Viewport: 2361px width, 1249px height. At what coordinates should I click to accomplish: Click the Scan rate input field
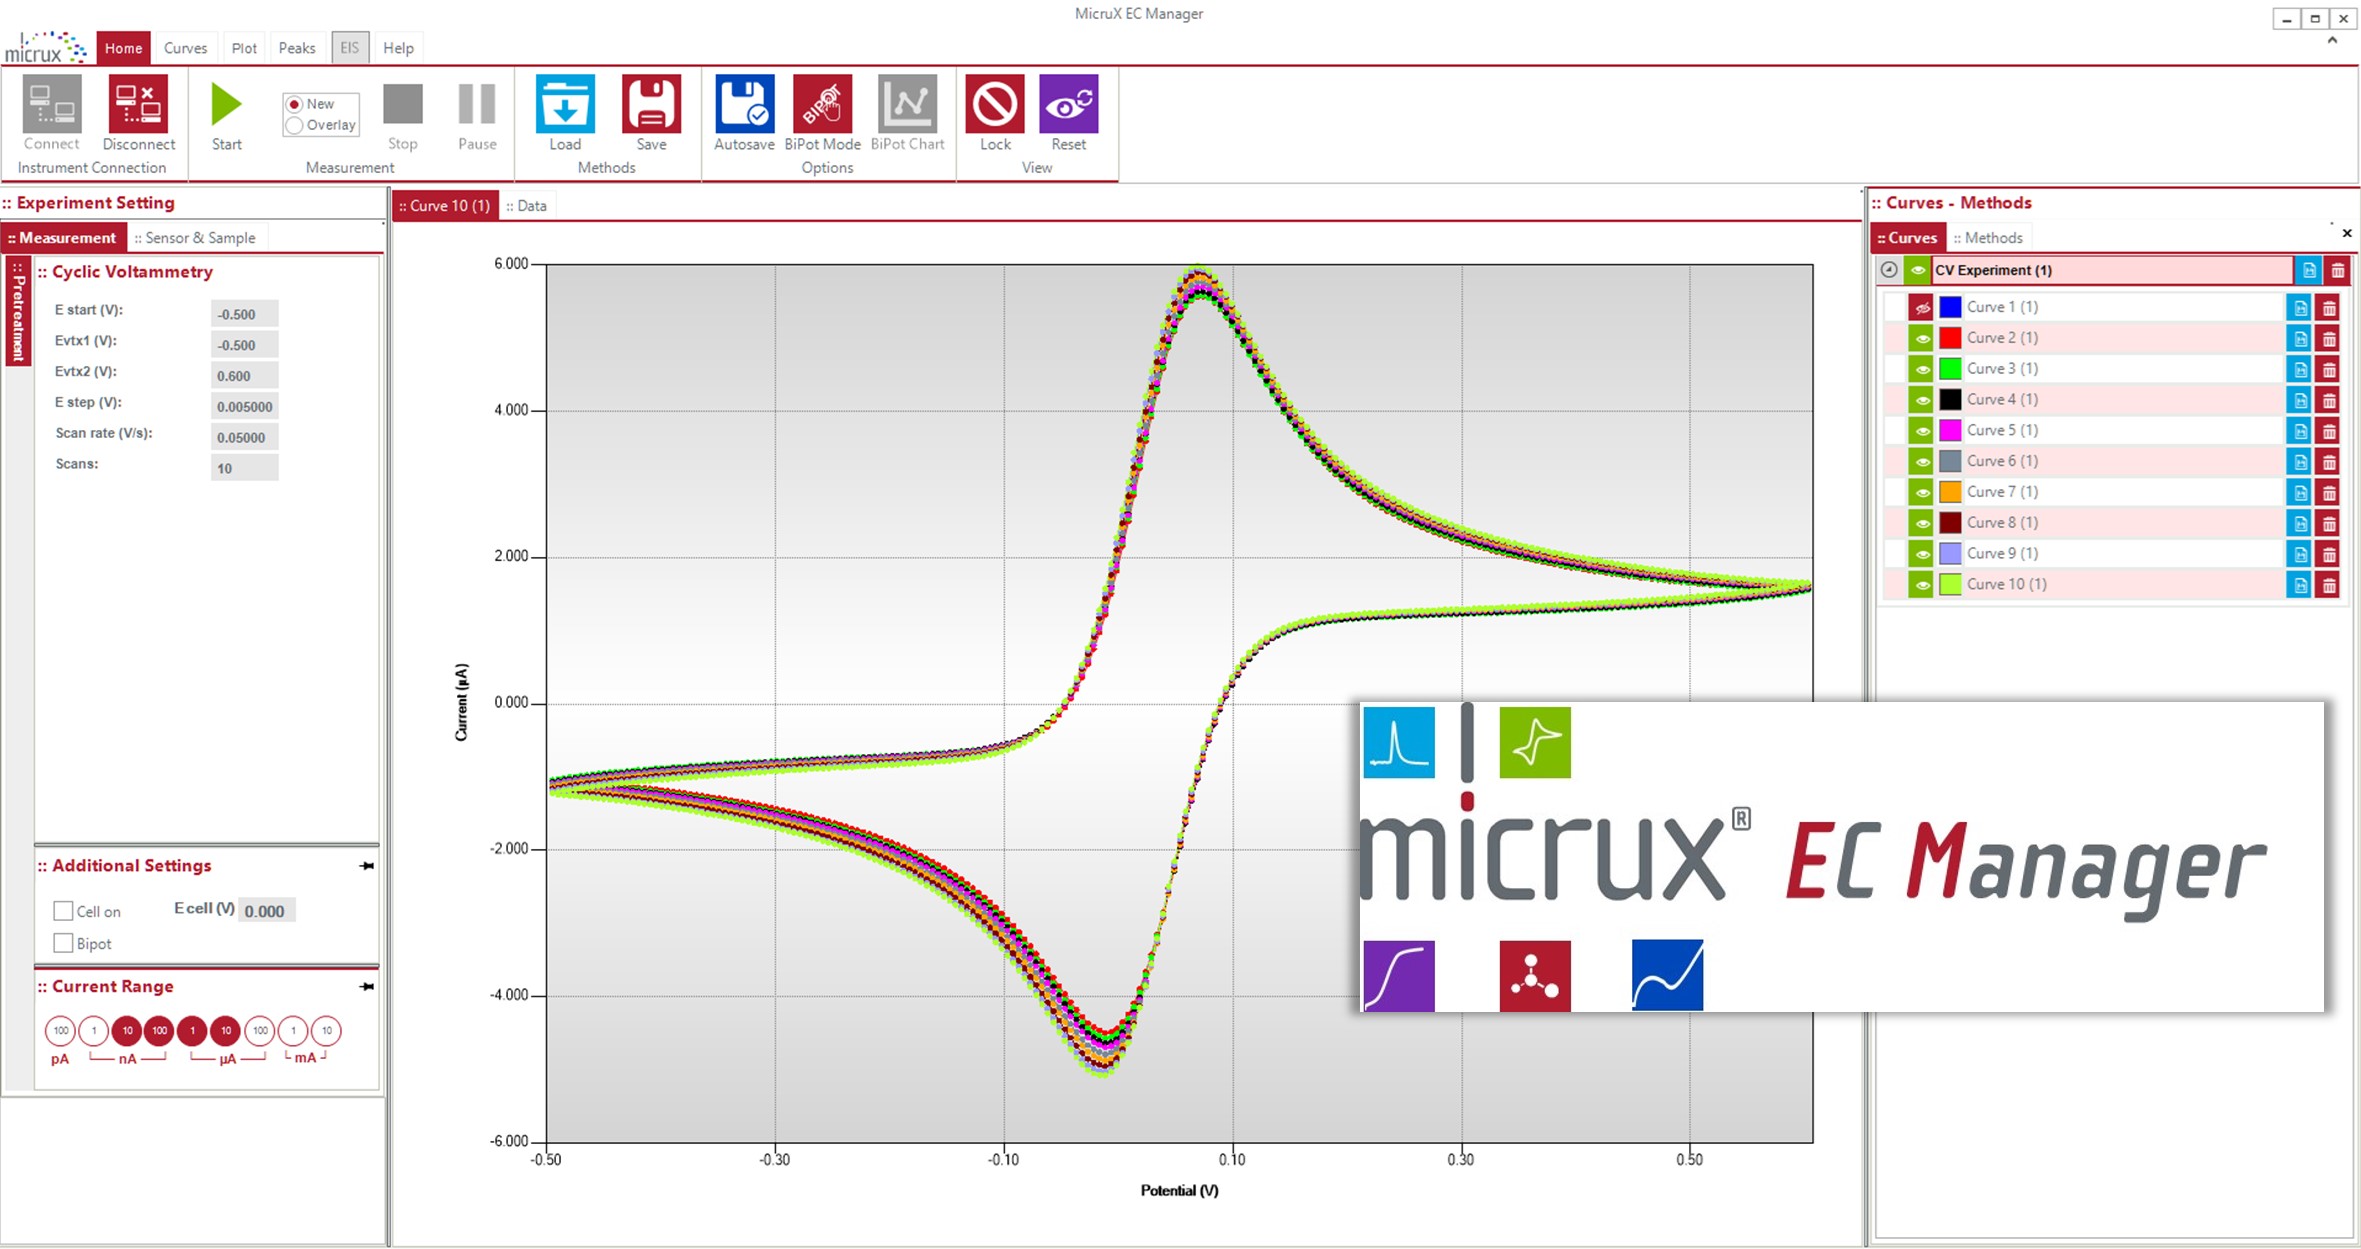[x=244, y=437]
